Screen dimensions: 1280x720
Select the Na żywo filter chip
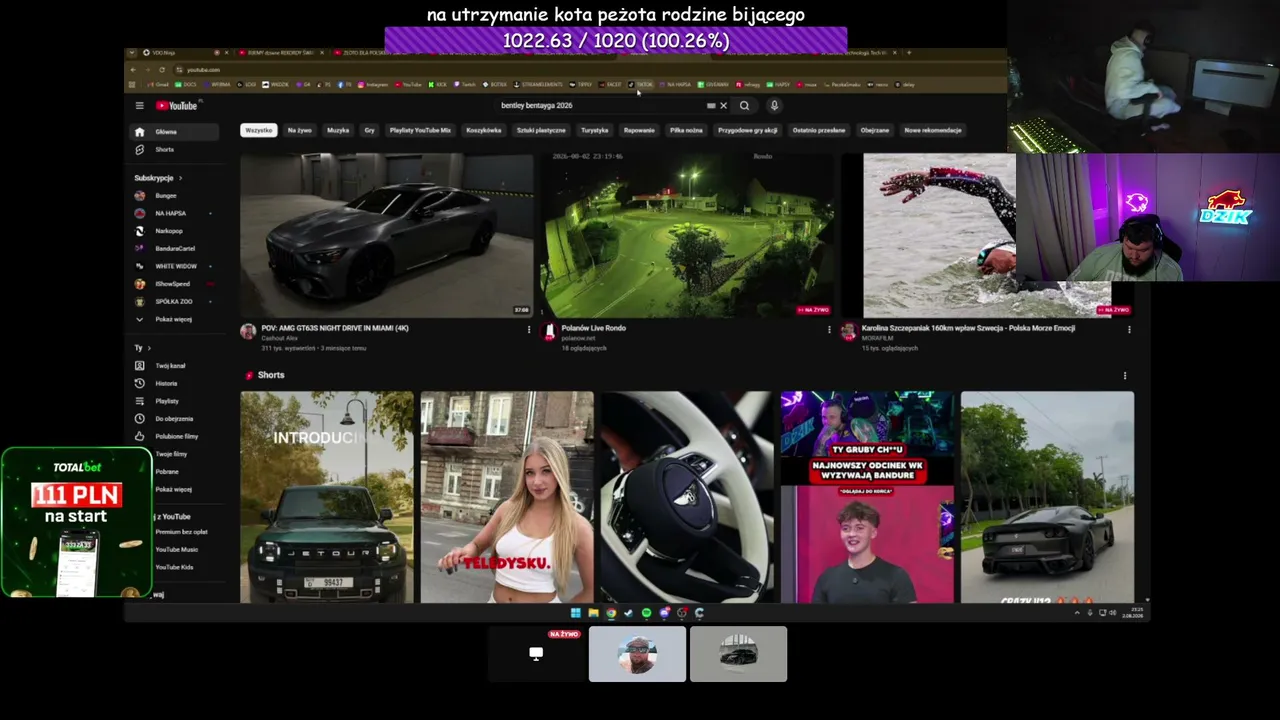click(x=299, y=130)
